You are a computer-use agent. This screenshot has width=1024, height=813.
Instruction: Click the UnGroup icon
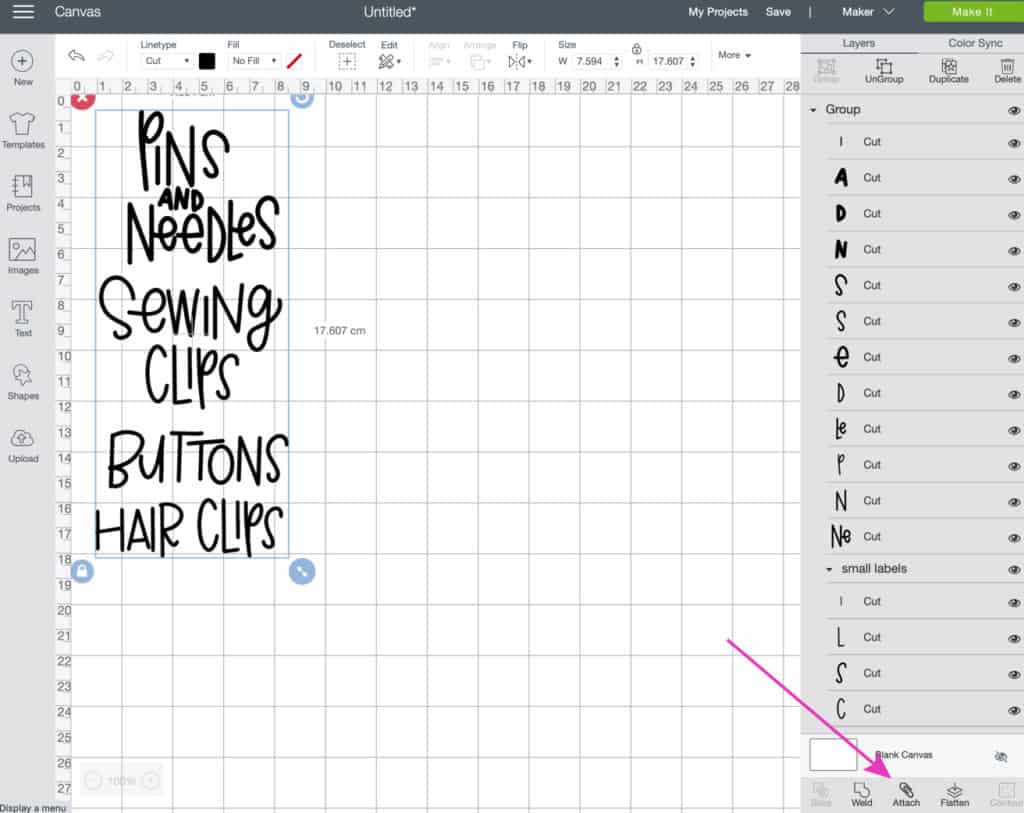(883, 70)
